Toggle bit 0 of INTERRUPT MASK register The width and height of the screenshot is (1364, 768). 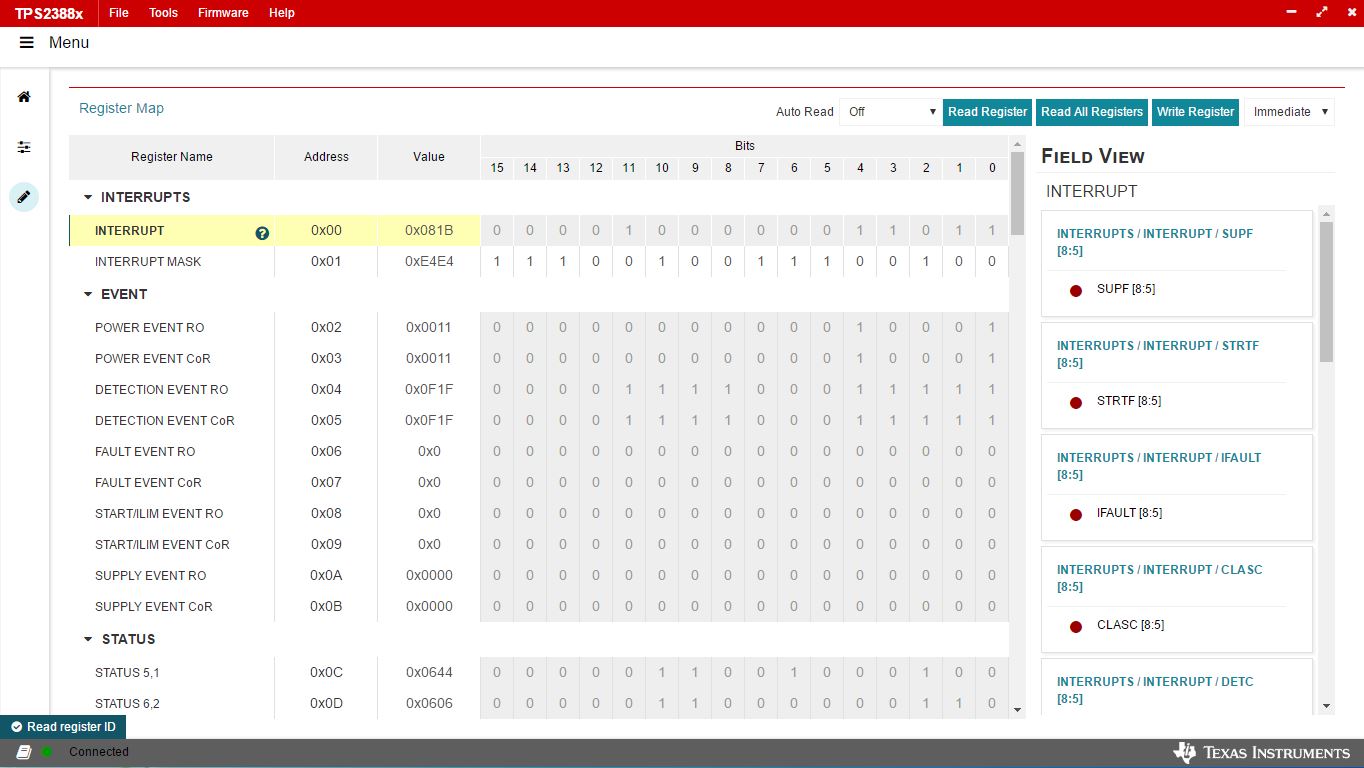992,262
